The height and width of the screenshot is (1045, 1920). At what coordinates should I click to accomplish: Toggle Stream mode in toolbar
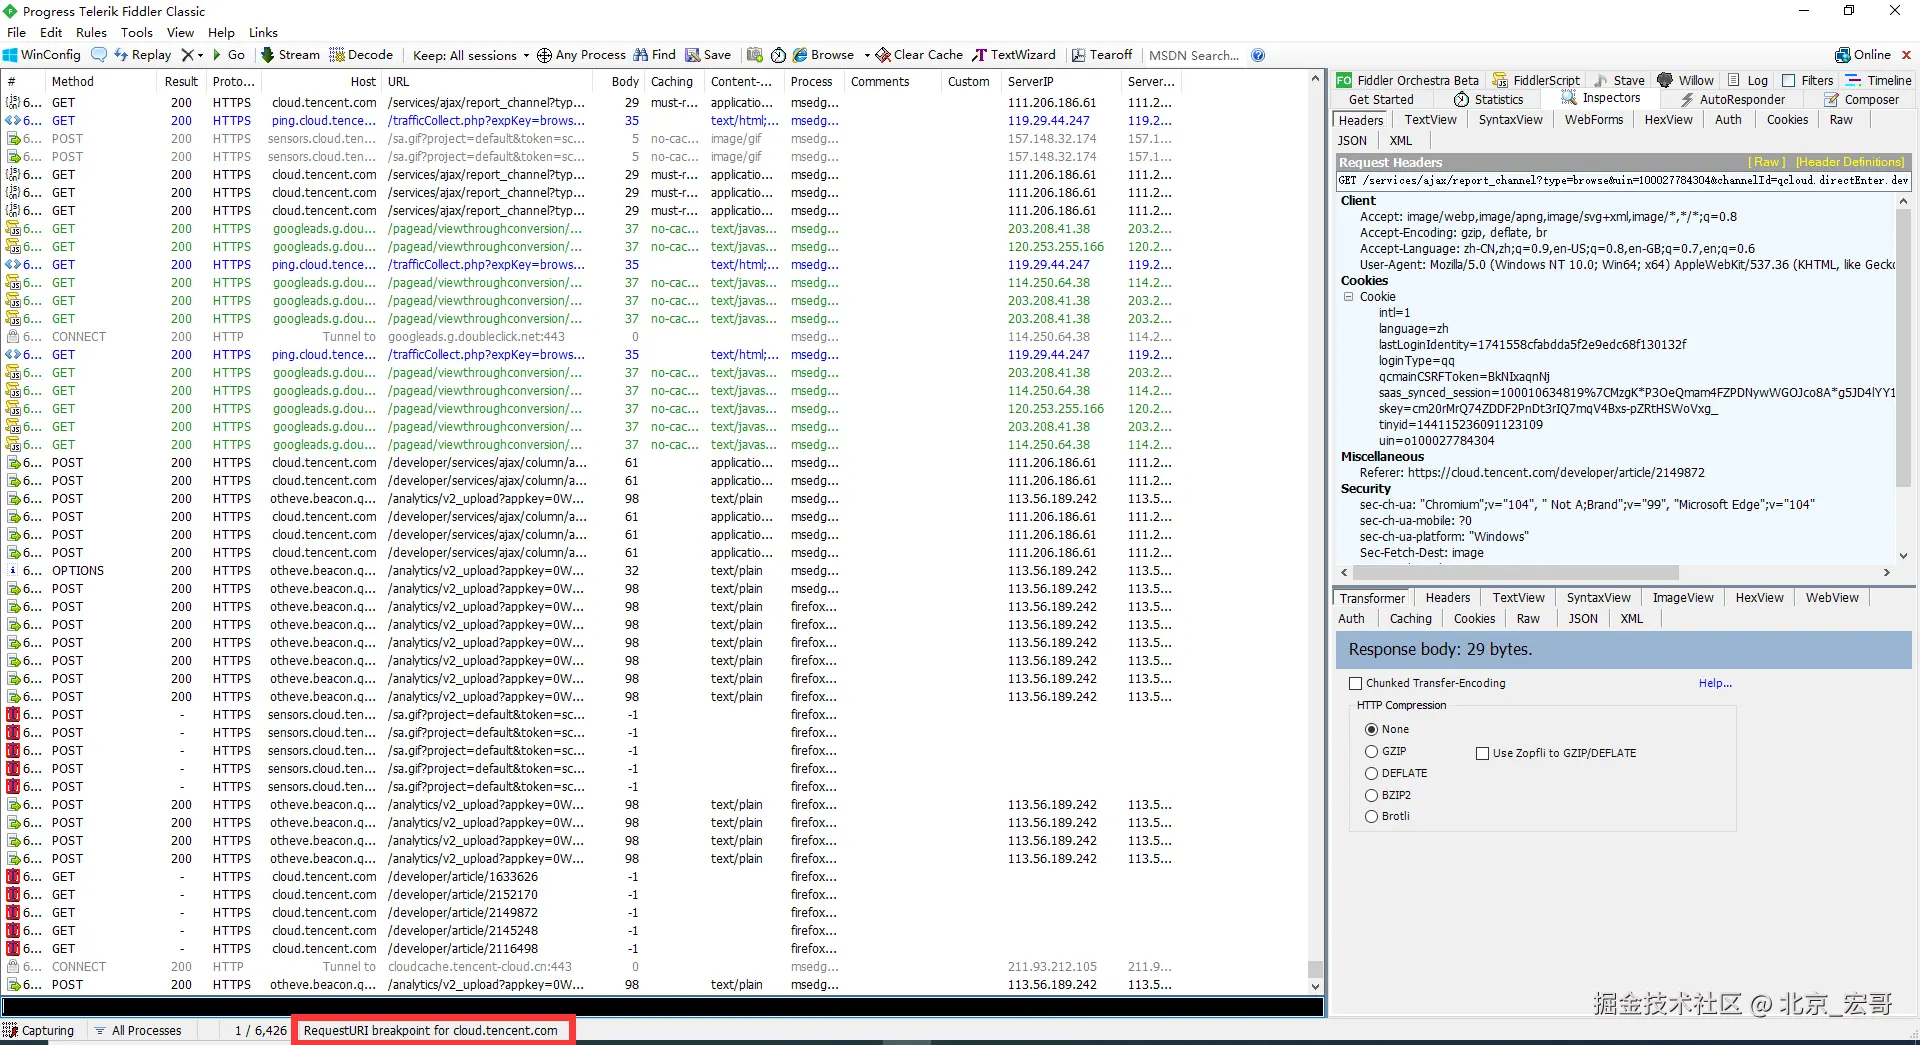click(290, 55)
